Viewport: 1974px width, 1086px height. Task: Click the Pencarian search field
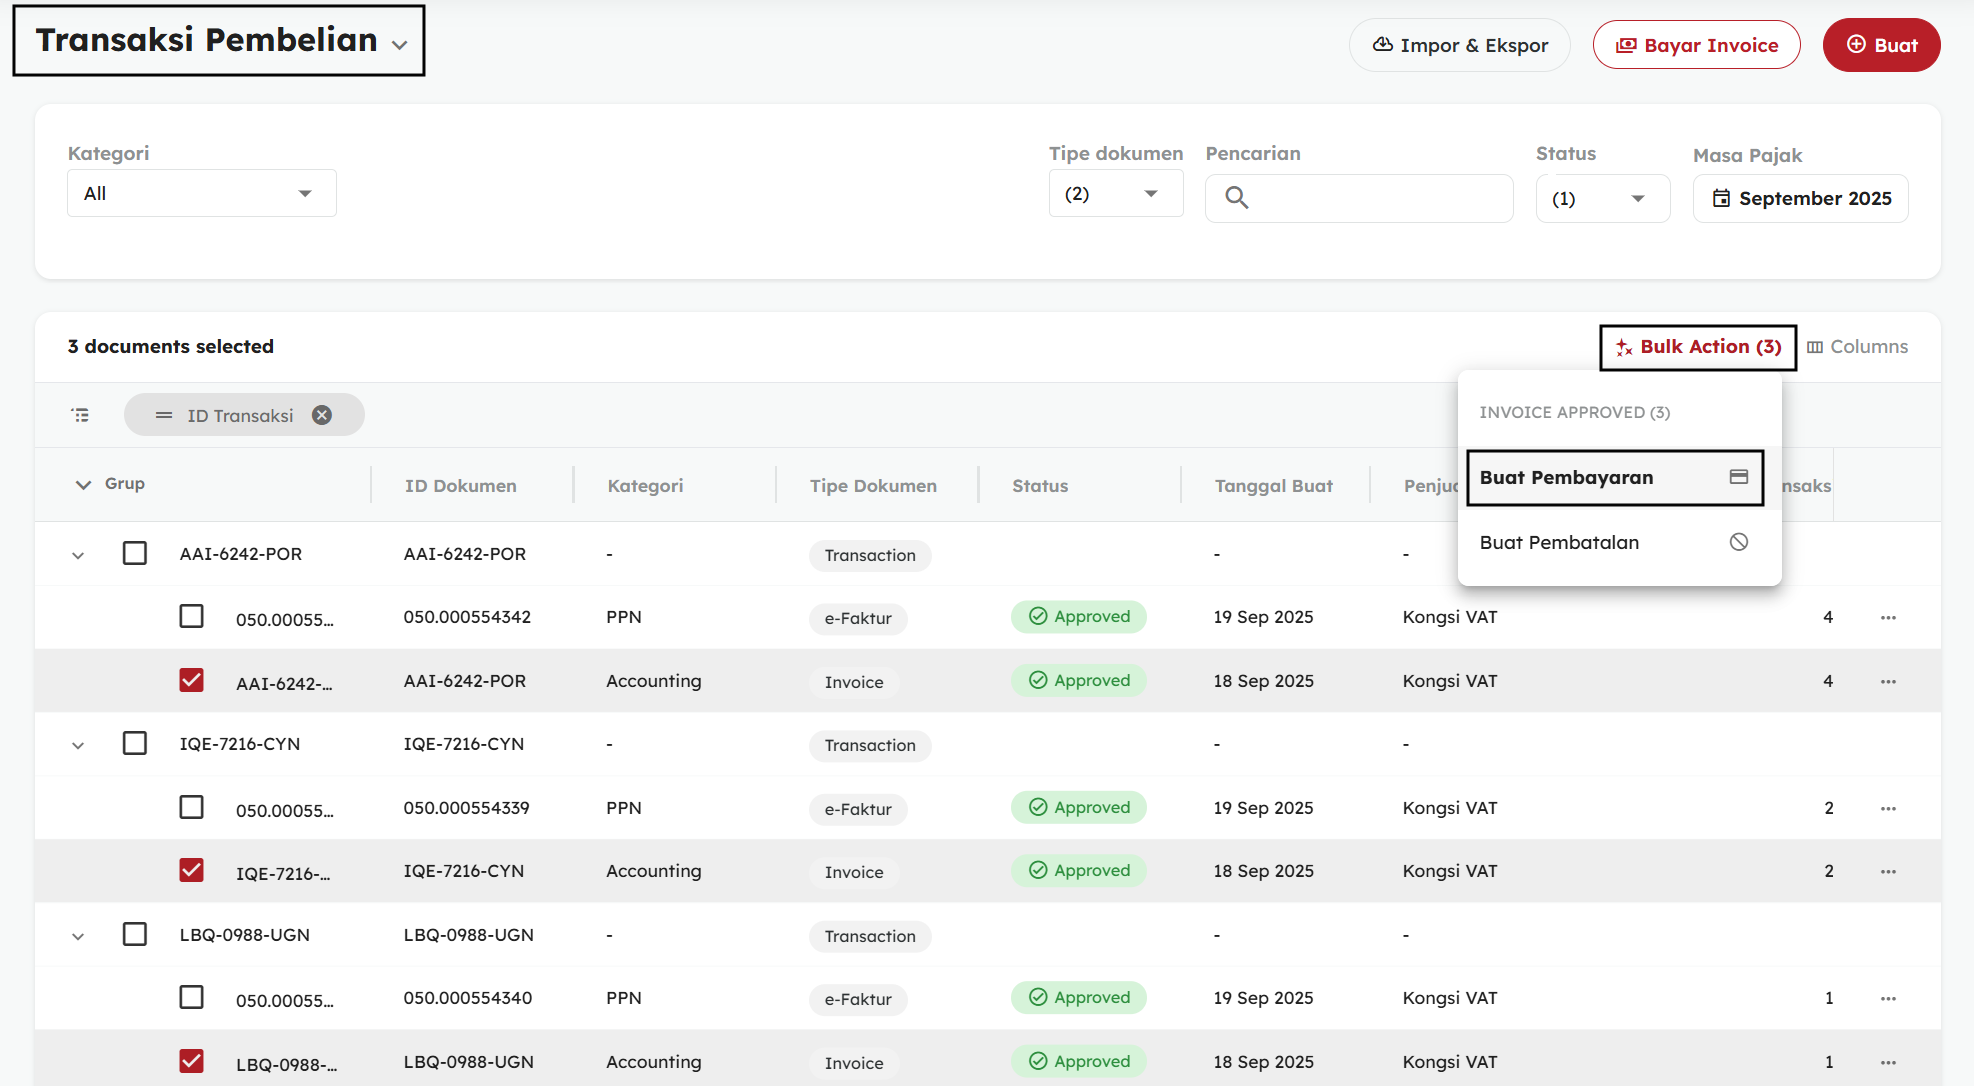coord(1375,198)
